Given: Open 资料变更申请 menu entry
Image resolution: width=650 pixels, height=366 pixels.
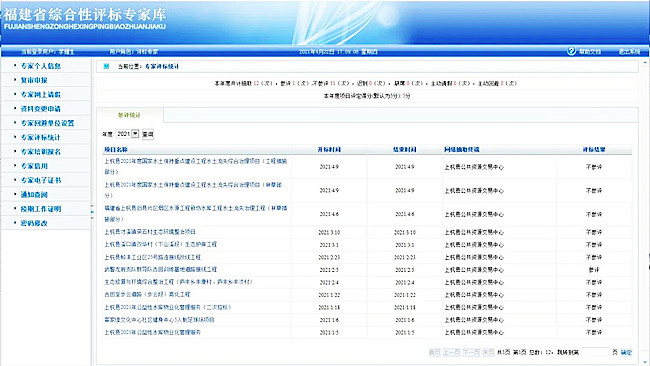Looking at the screenshot, I should pyautogui.click(x=41, y=109).
